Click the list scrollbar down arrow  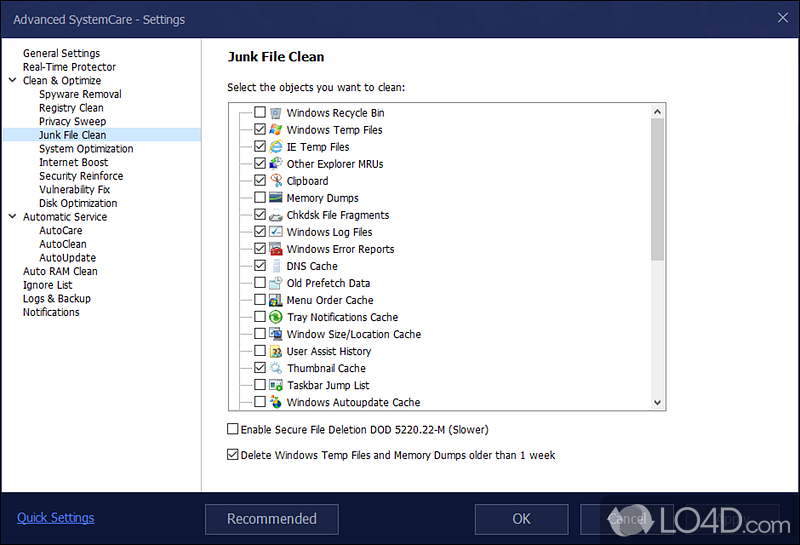click(x=657, y=402)
